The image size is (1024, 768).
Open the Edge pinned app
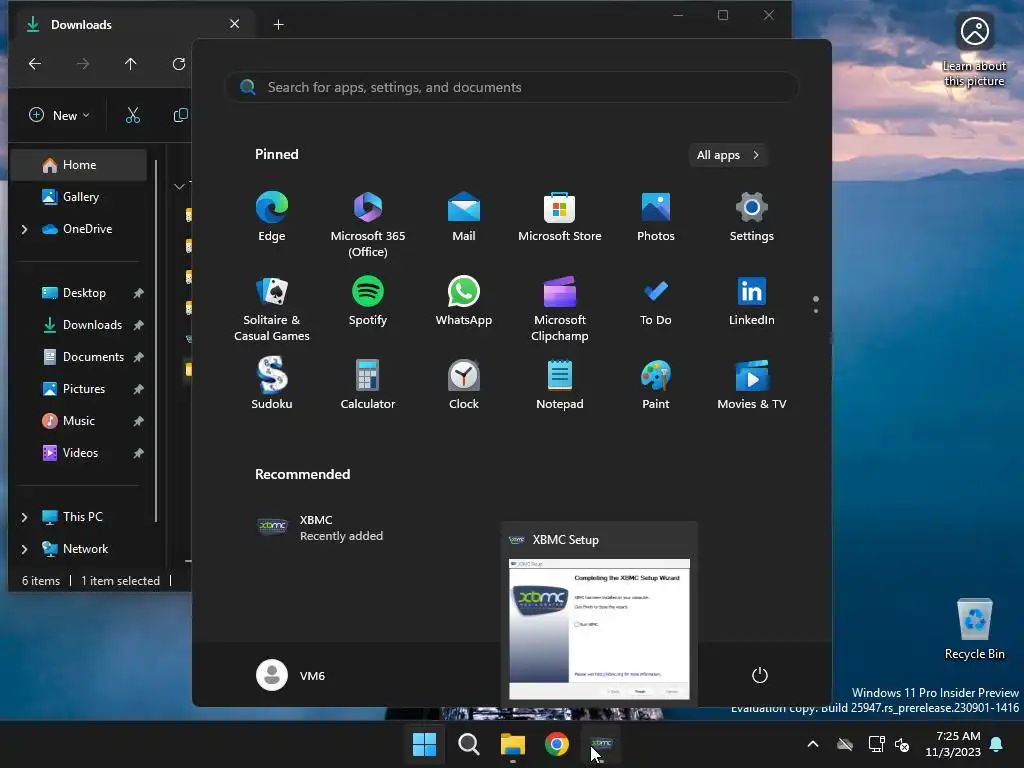272,217
